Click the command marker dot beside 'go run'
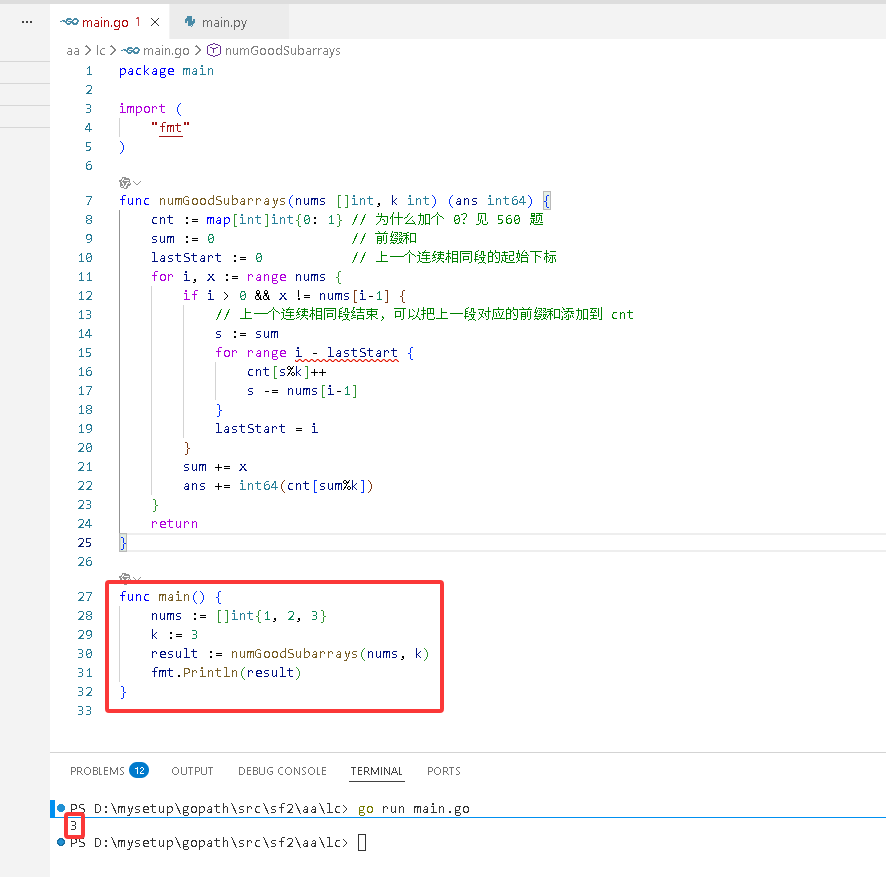 61,808
